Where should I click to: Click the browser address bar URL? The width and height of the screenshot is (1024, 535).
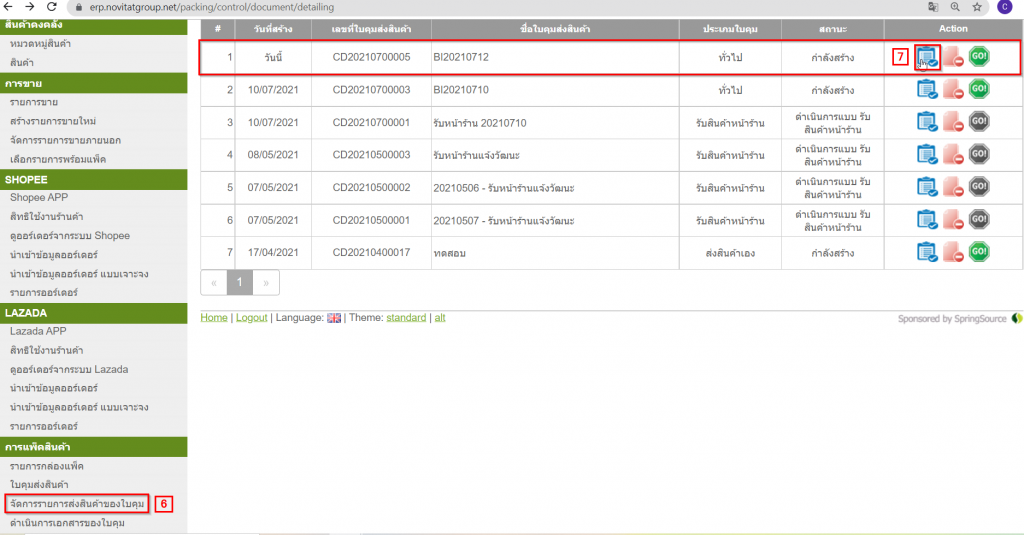[x=250, y=7]
